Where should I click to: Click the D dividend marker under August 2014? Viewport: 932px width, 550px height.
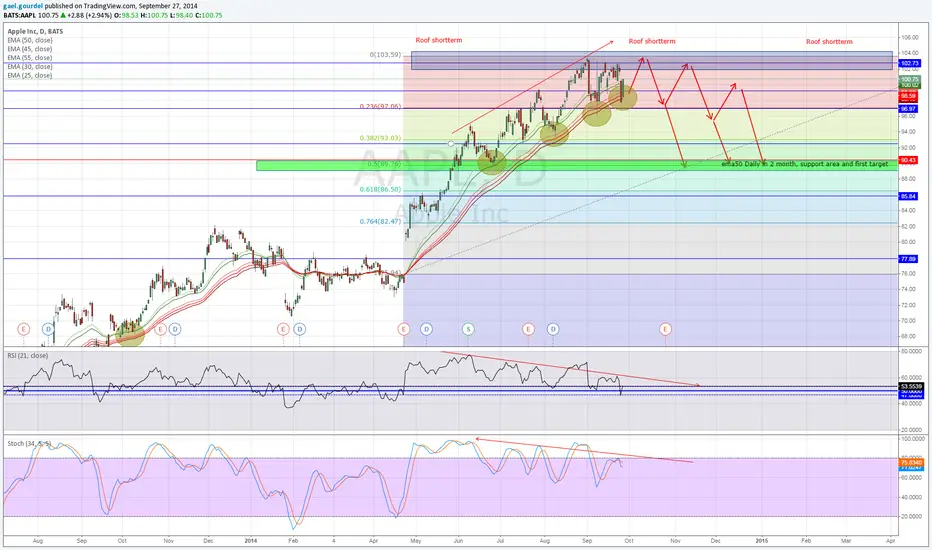coord(553,329)
